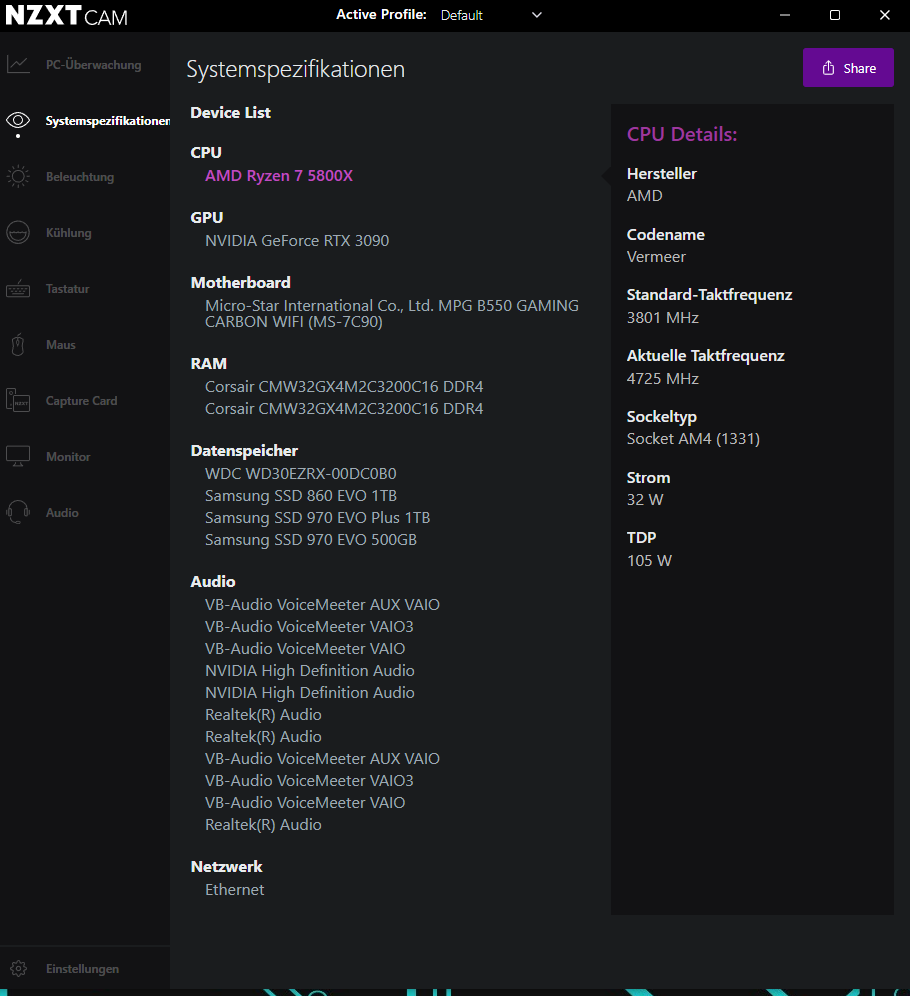
Task: Click the Default profile chevron arrow
Action: (x=537, y=15)
